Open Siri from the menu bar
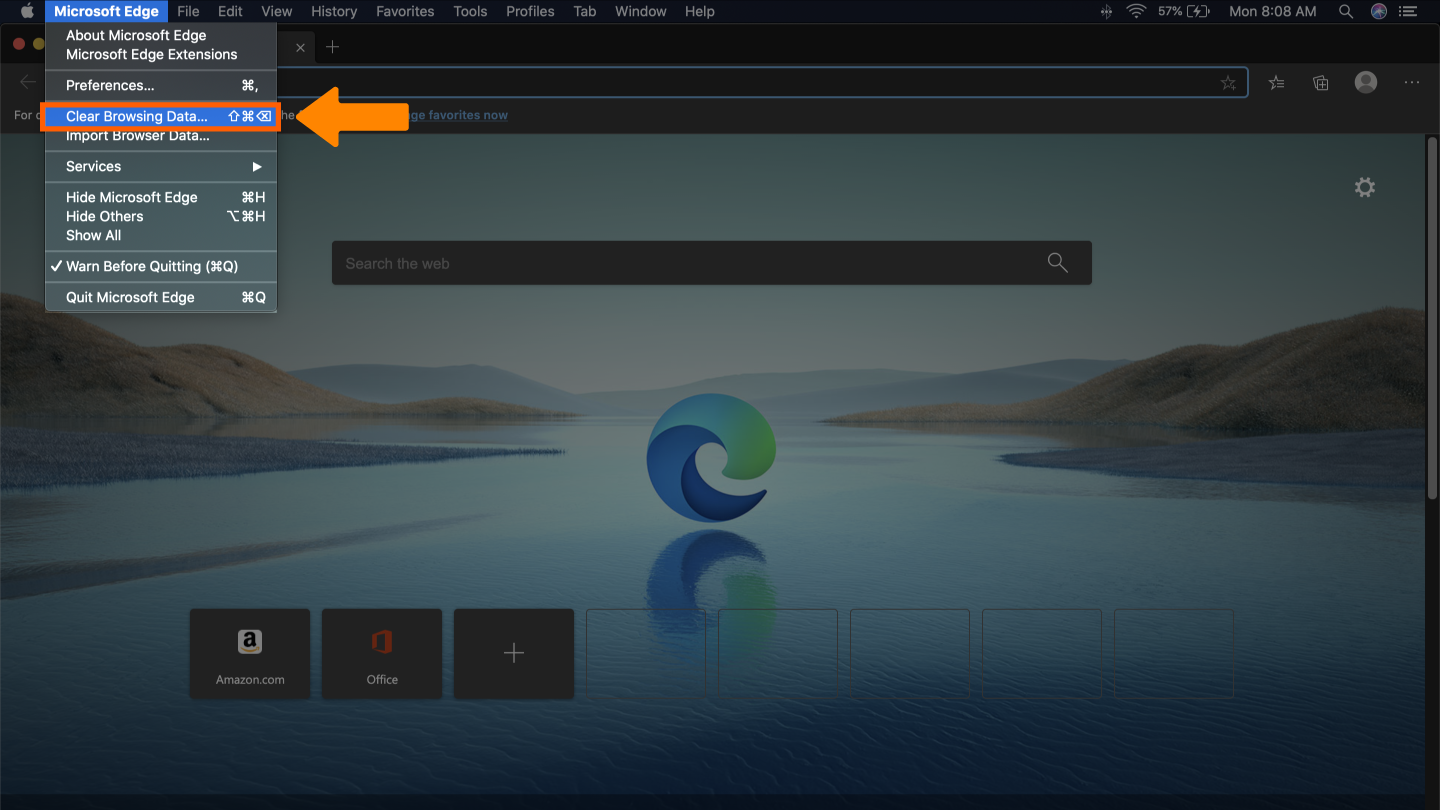Image resolution: width=1440 pixels, height=810 pixels. coord(1379,11)
